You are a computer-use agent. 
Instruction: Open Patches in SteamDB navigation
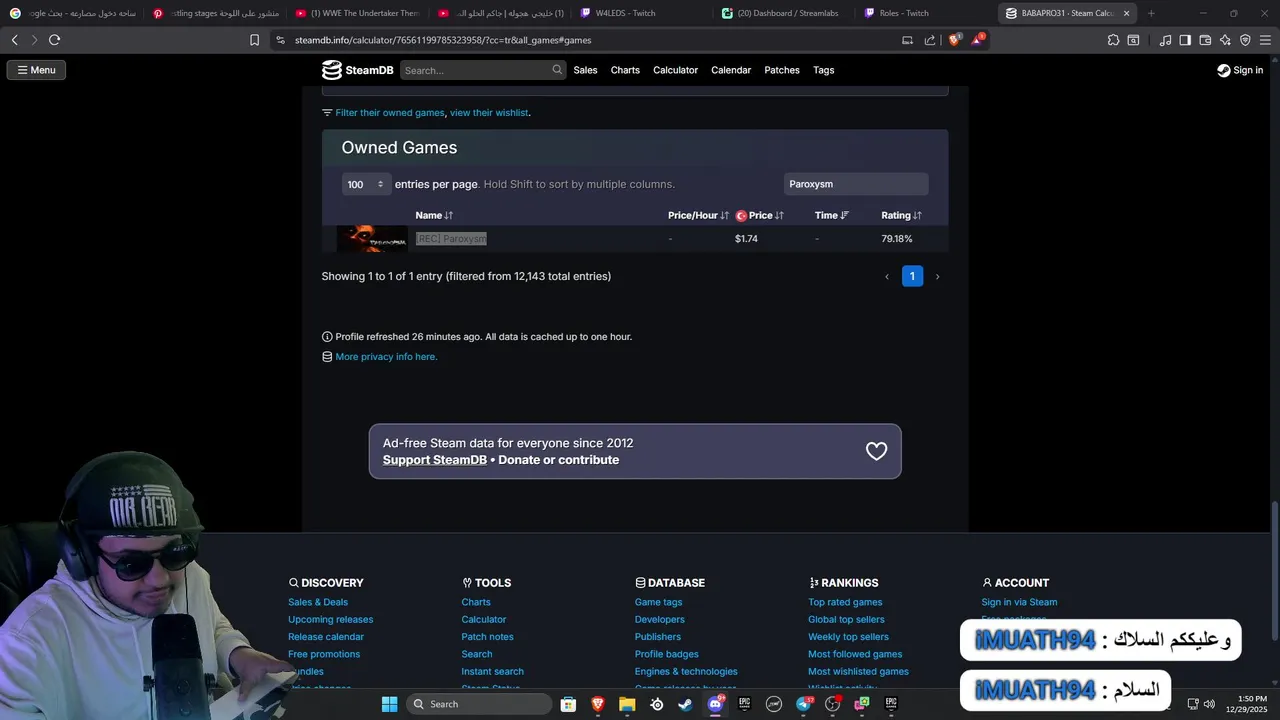tap(782, 70)
